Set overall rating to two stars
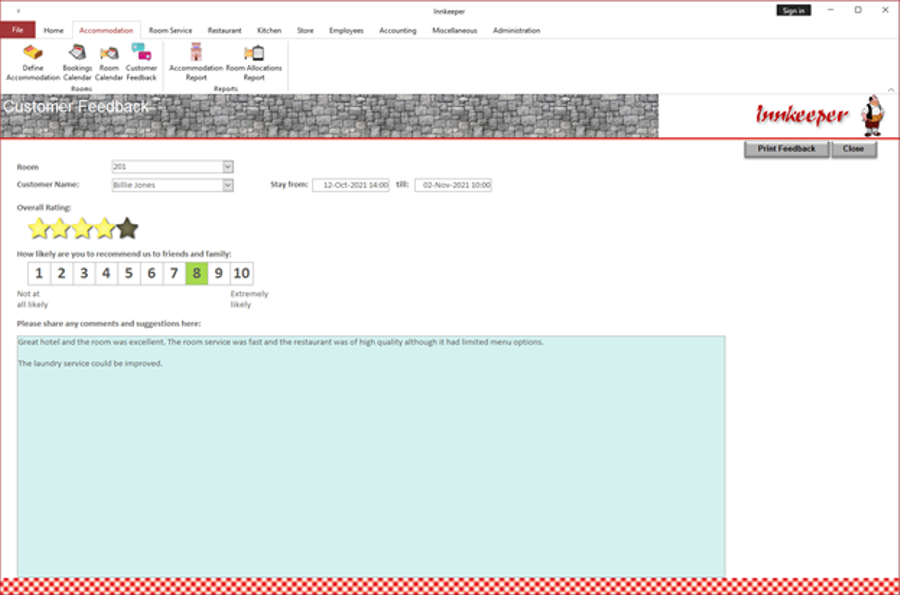900x595 pixels. click(60, 228)
